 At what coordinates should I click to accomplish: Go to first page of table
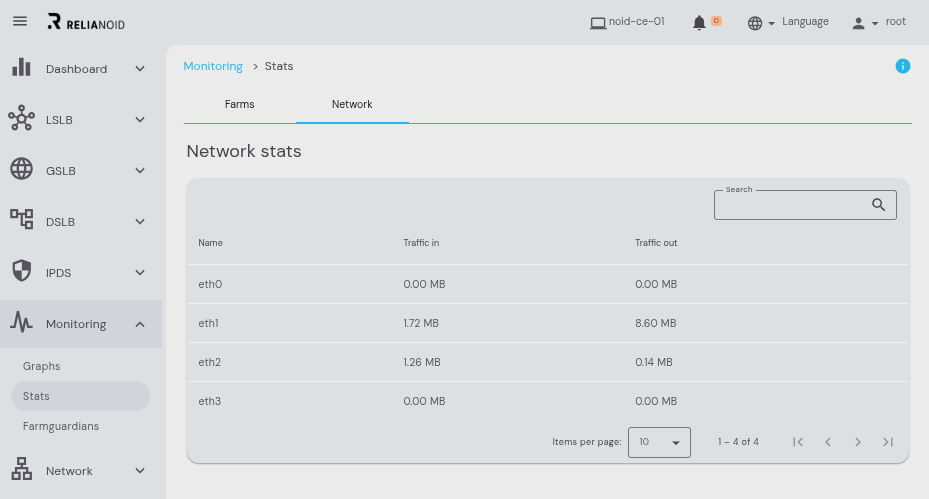click(798, 442)
